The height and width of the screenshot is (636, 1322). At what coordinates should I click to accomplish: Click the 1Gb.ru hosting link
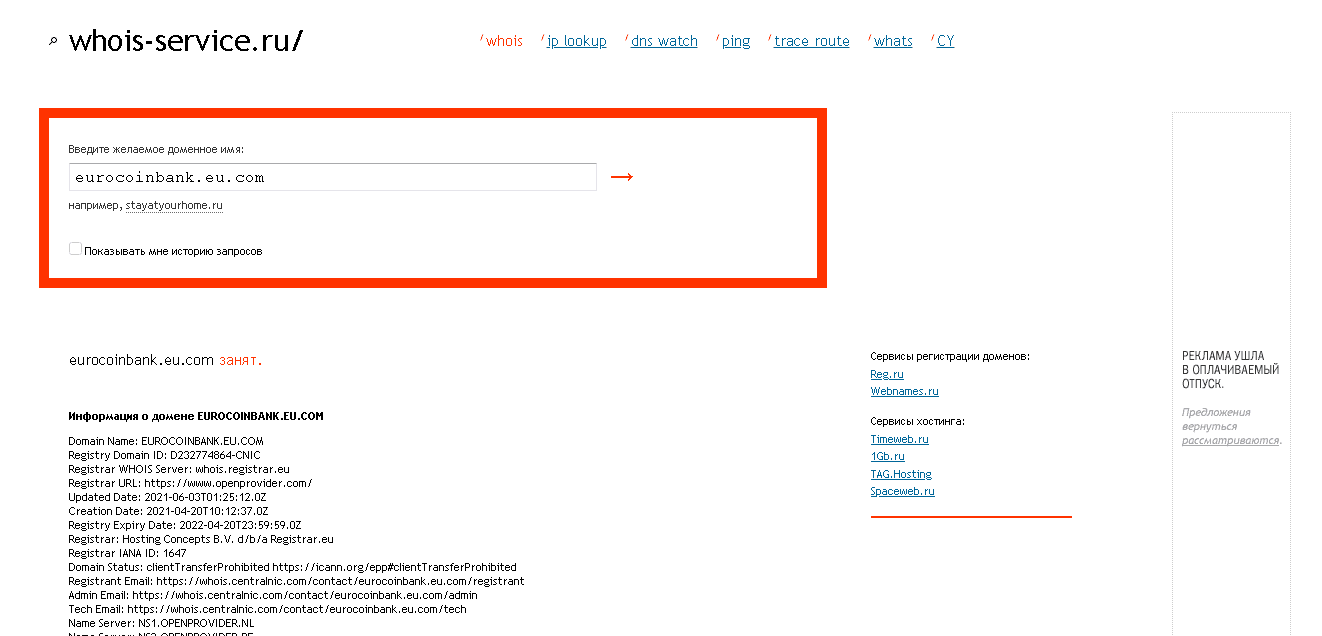coord(887,456)
